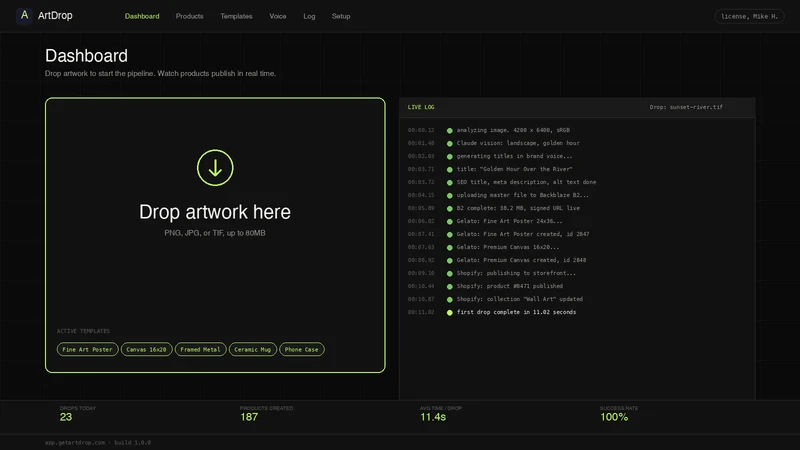Click the "LIVE LOG" panel header
The width and height of the screenshot is (800, 450).
(421, 107)
